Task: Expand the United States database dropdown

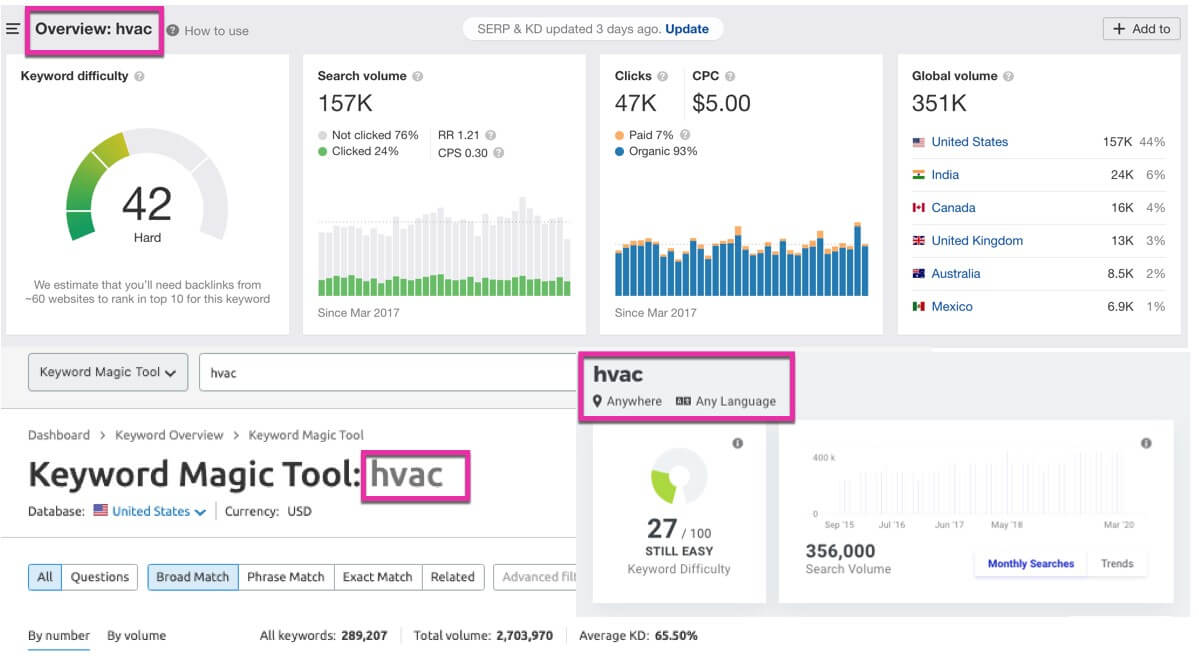Action: (159, 511)
